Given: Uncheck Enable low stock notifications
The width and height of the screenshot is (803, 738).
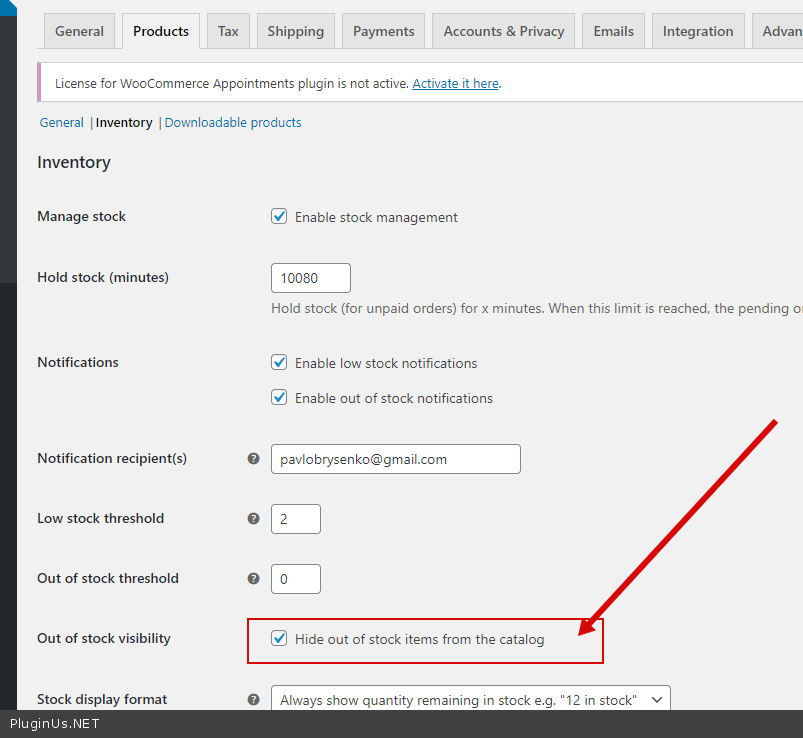Looking at the screenshot, I should [x=280, y=363].
